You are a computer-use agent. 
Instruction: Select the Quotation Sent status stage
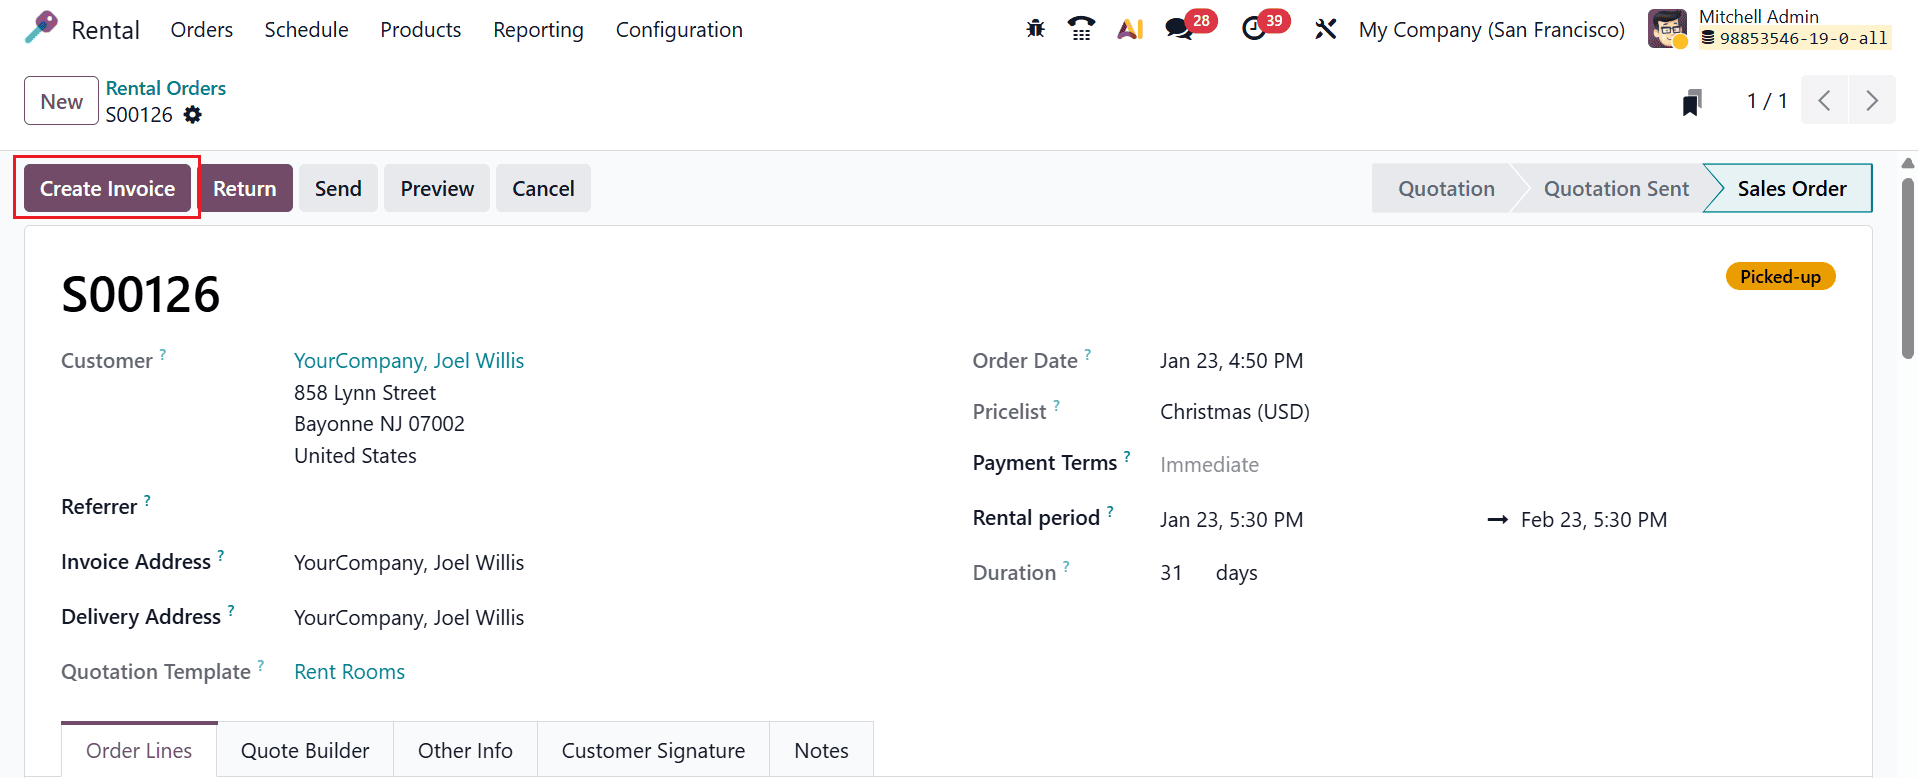click(1616, 188)
